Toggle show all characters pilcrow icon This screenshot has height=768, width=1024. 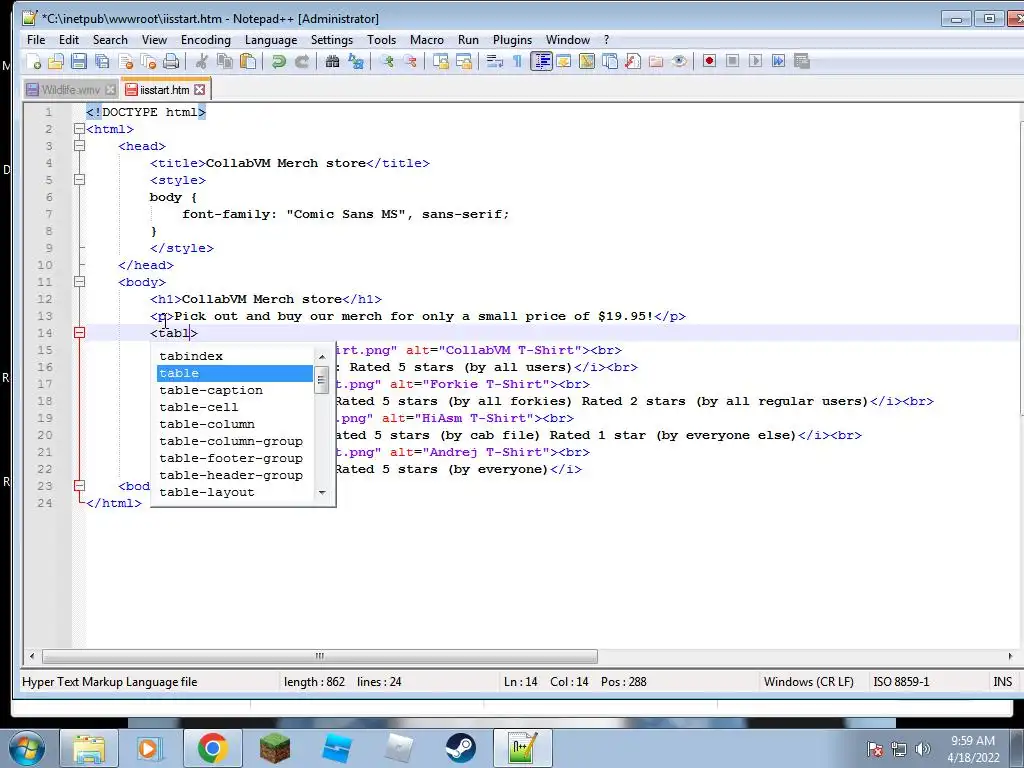(x=517, y=61)
